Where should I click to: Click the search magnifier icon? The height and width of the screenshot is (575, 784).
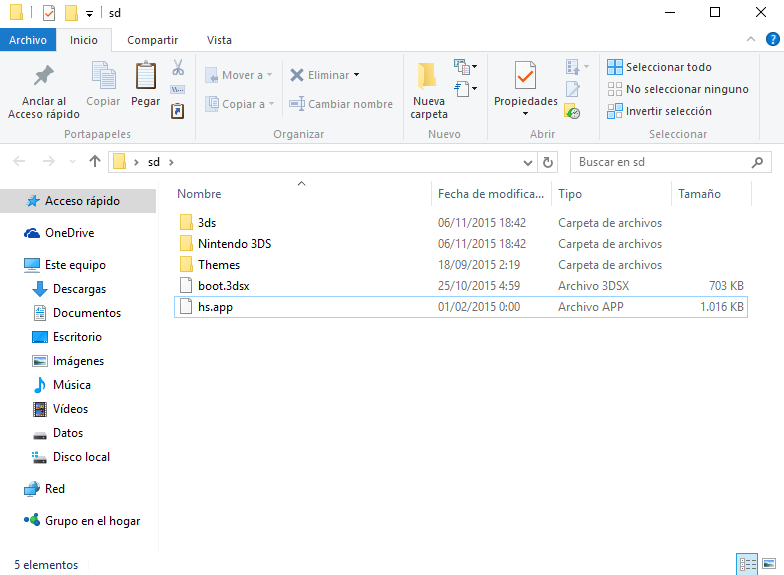pyautogui.click(x=758, y=162)
